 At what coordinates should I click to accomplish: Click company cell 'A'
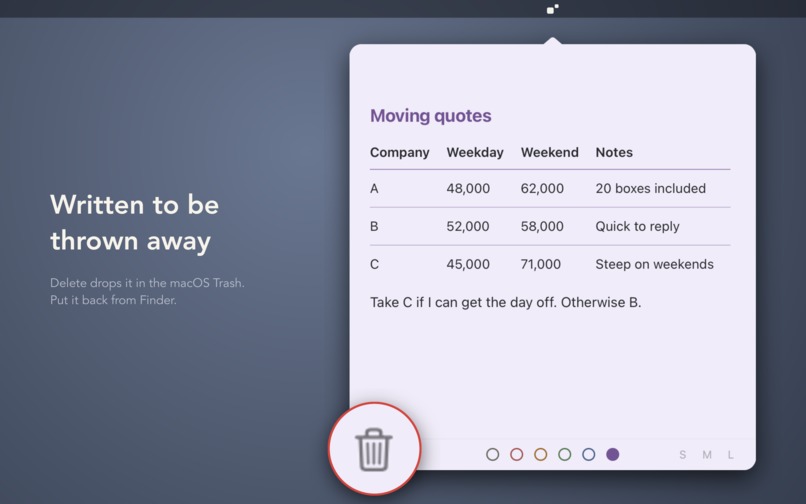click(374, 189)
